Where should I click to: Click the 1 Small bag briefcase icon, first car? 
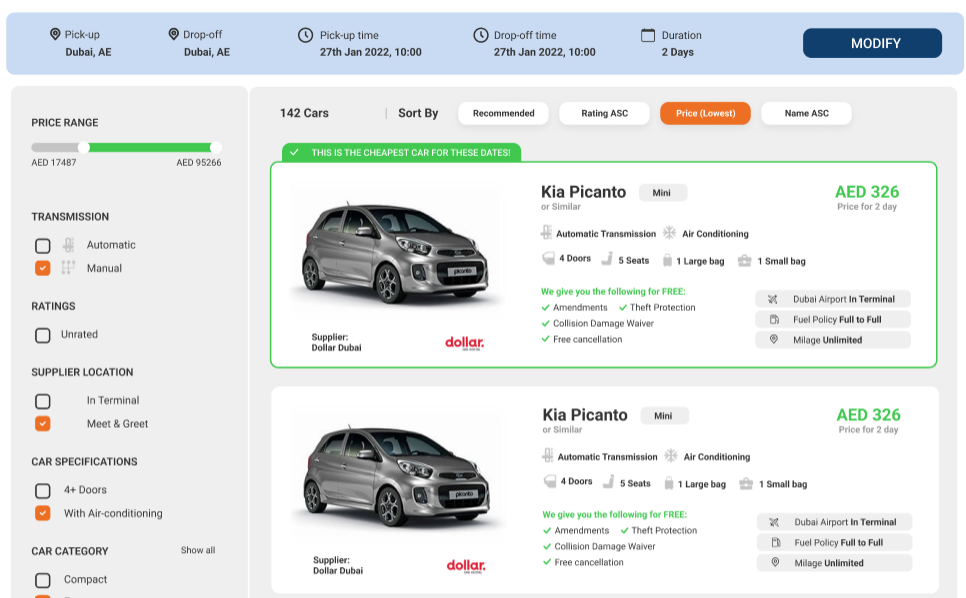(x=745, y=260)
